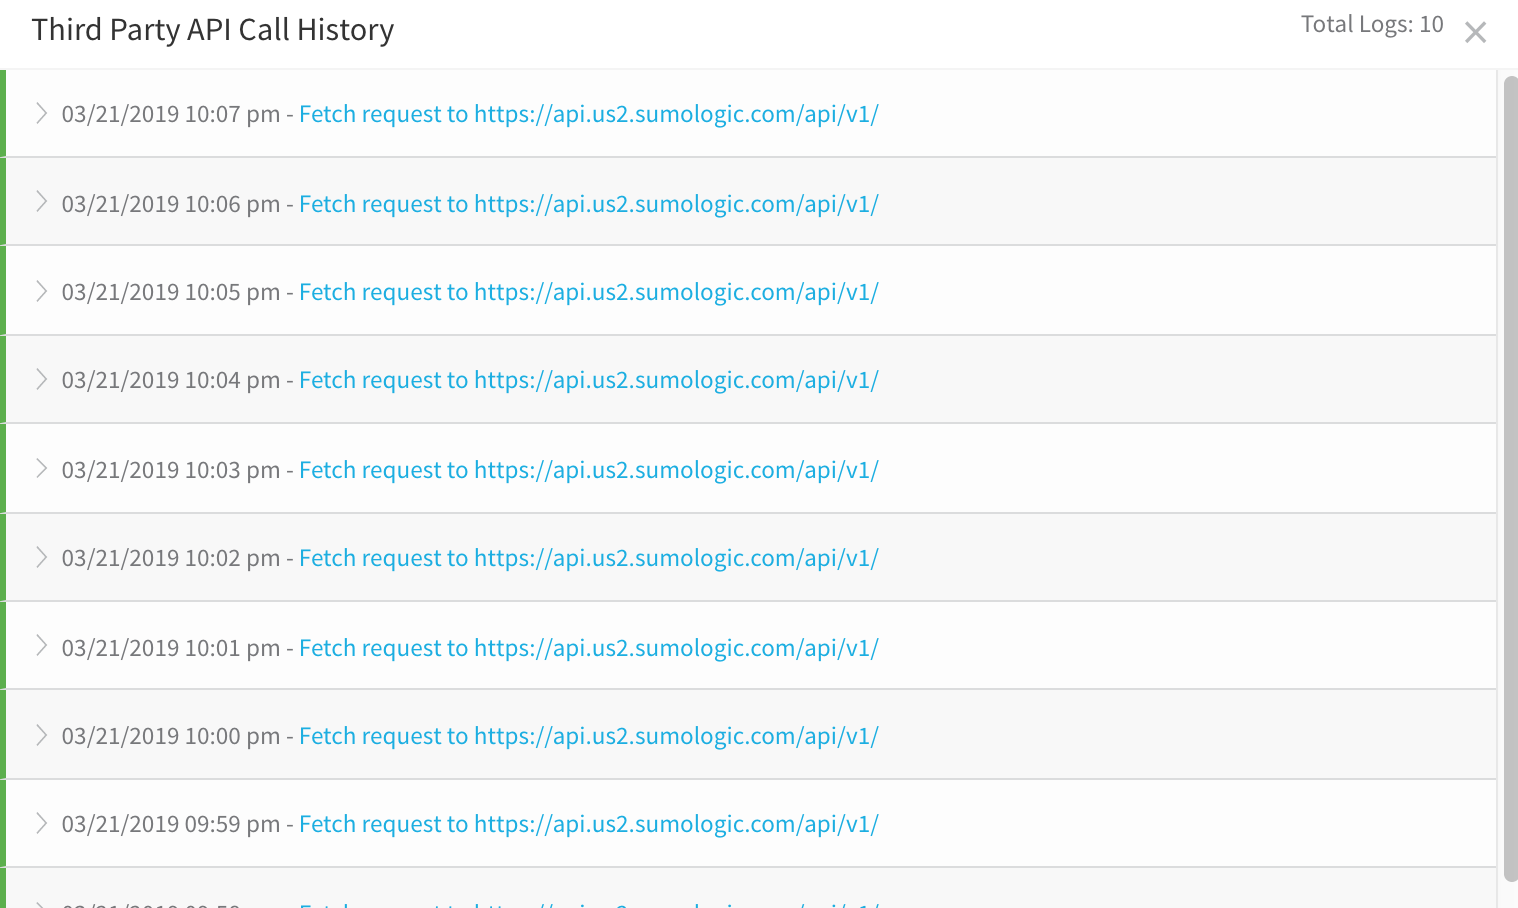Open the 10:00 pm Fetch request link

(x=589, y=736)
